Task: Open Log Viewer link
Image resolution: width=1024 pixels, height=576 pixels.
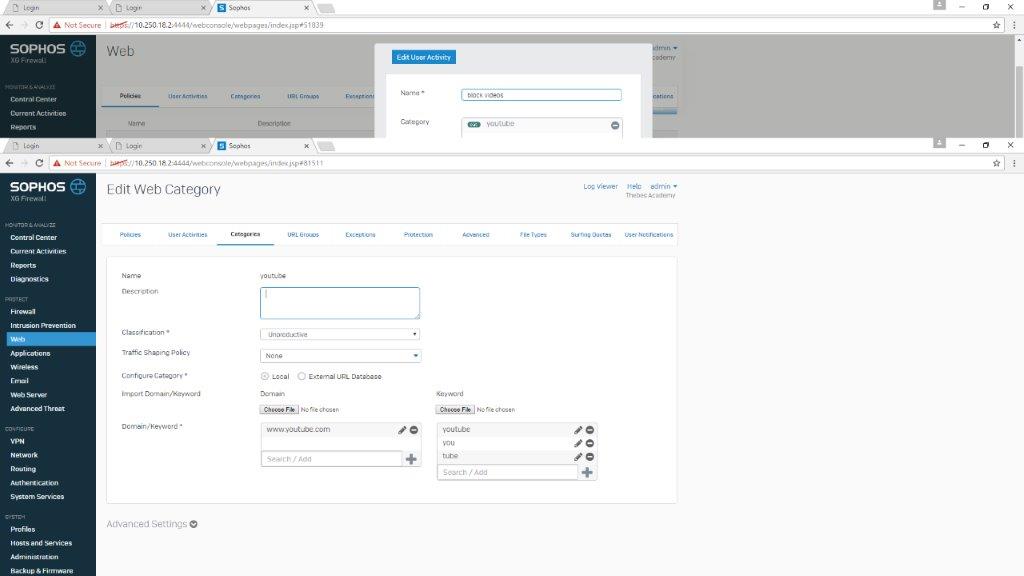Action: [600, 186]
